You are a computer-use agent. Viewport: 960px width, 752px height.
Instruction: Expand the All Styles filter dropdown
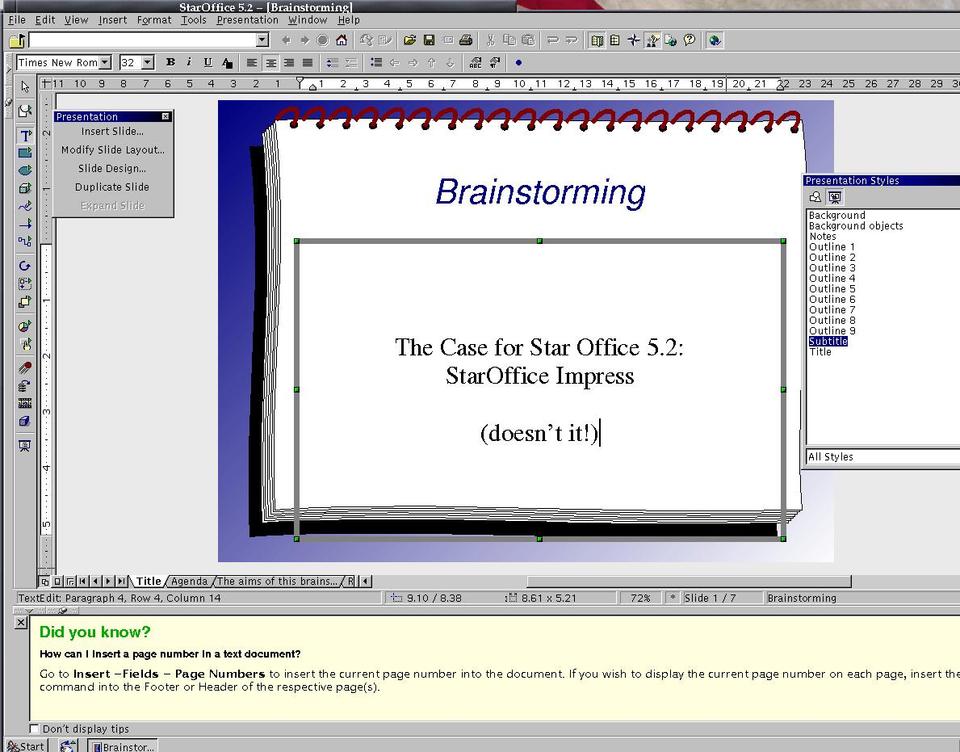click(880, 457)
